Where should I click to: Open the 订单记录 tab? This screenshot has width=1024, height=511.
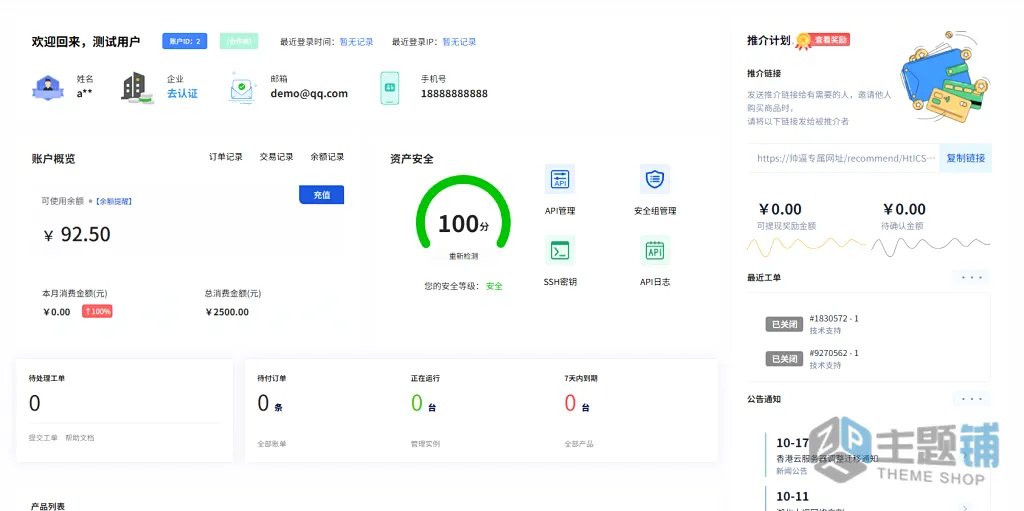[x=226, y=157]
